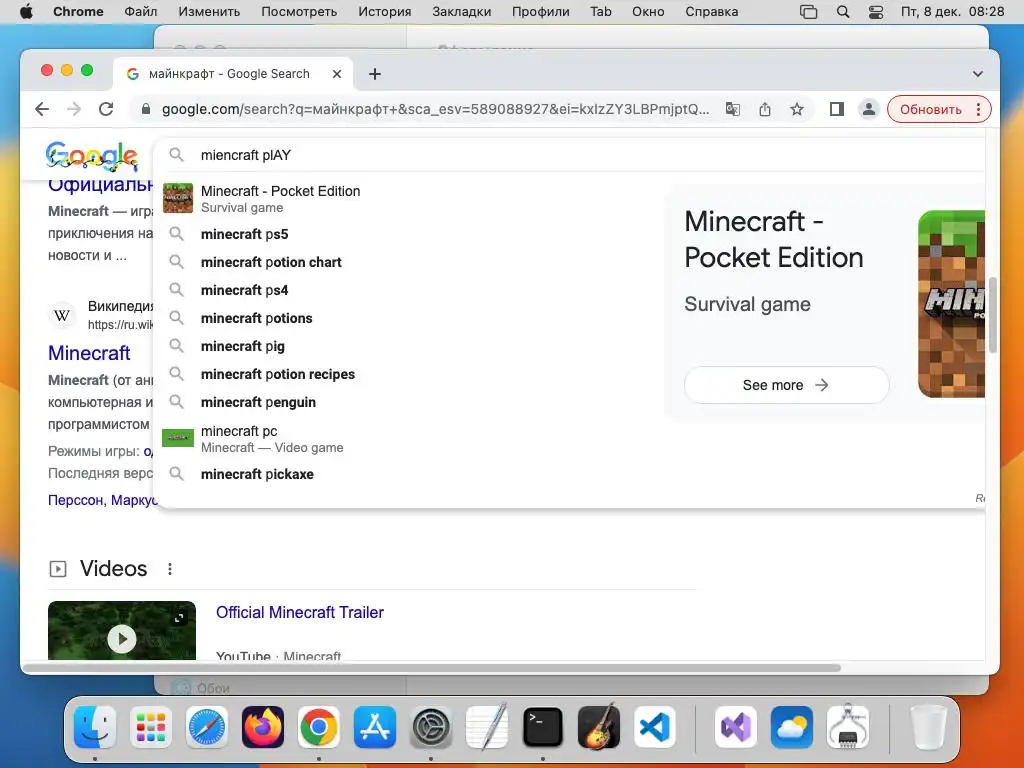The height and width of the screenshot is (768, 1024).
Task: Open Control Center in the menu bar
Action: coord(876,12)
